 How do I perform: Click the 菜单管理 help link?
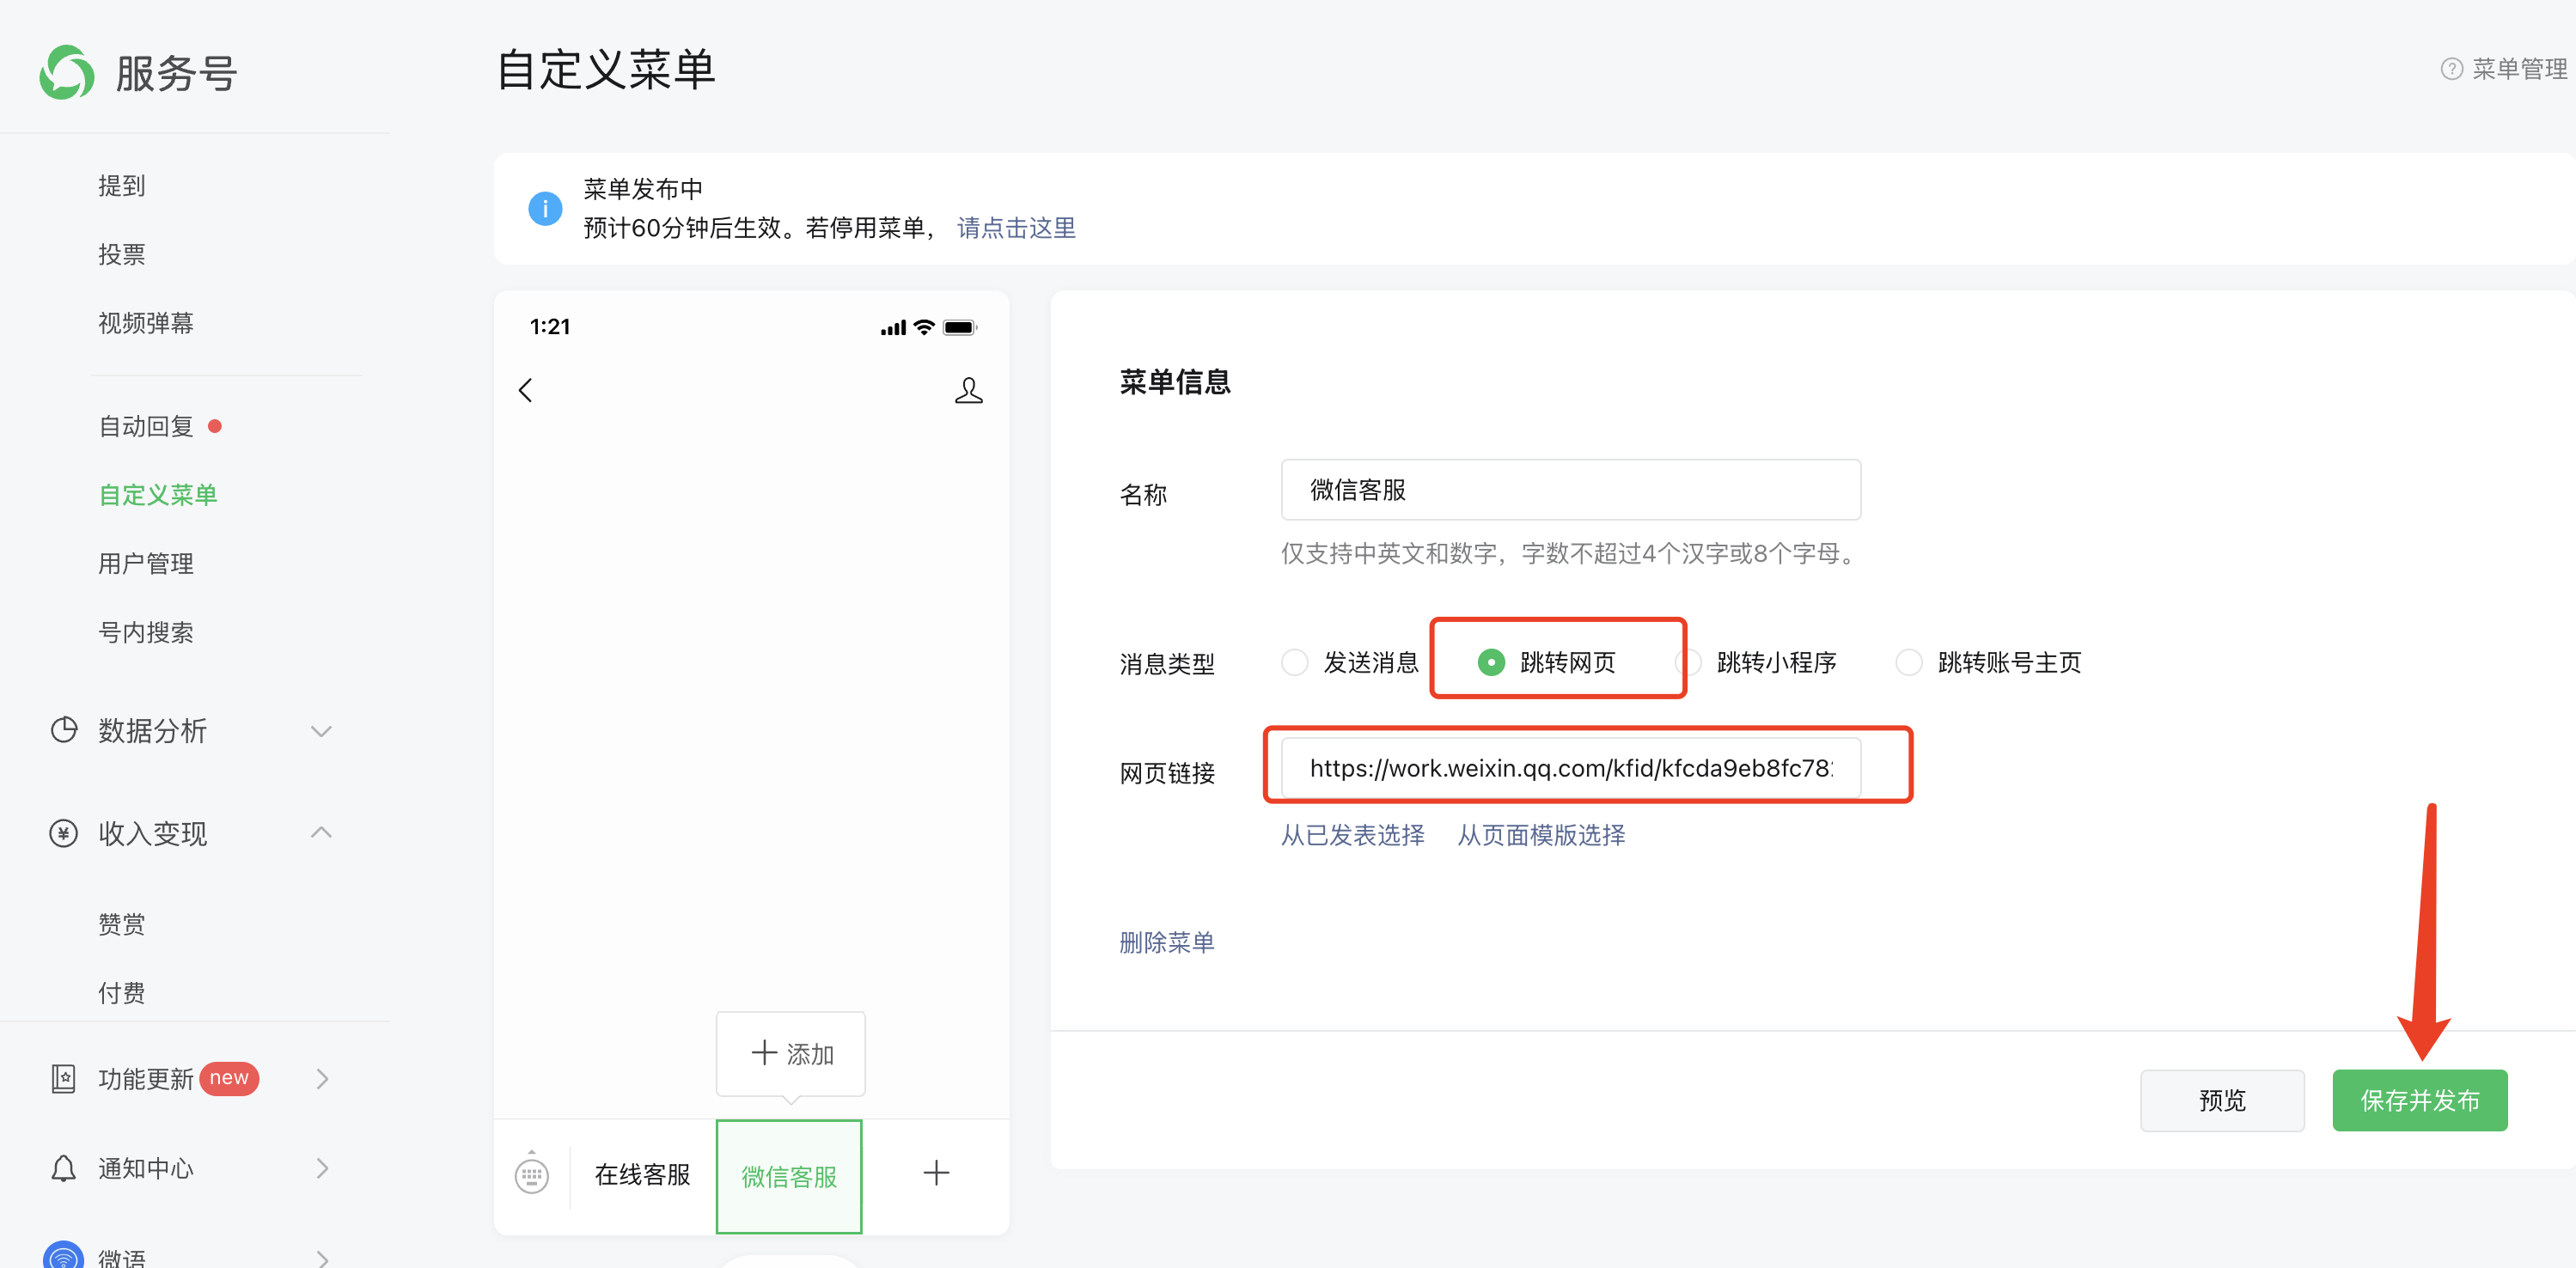(2519, 69)
